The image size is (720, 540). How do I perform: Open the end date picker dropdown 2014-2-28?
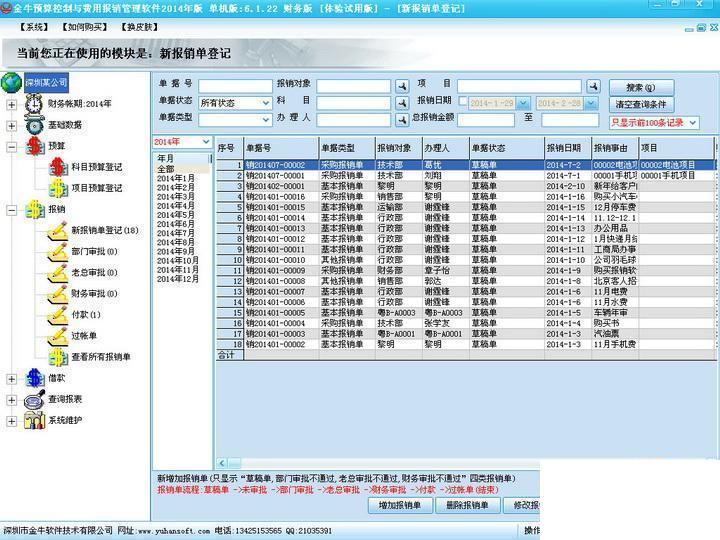pyautogui.click(x=591, y=103)
